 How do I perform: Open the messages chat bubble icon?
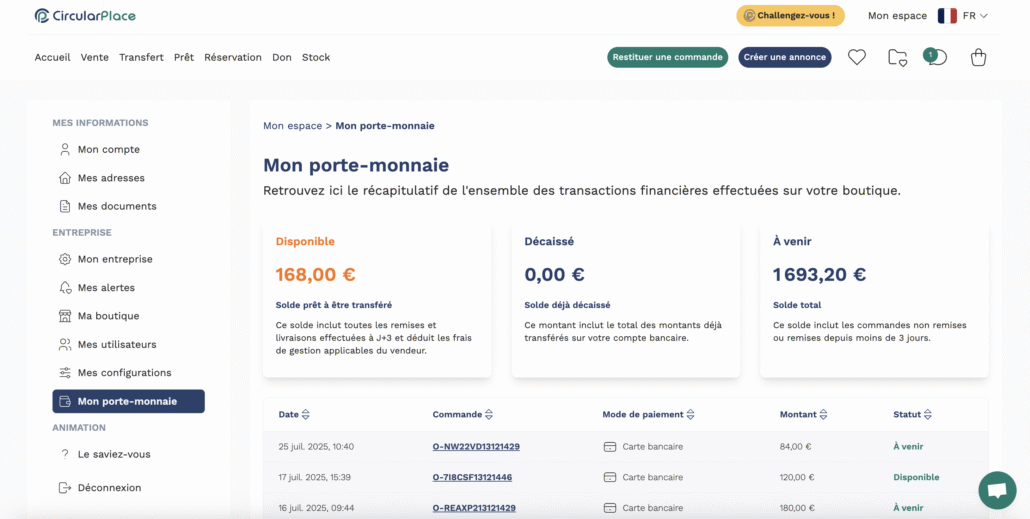[x=935, y=56]
